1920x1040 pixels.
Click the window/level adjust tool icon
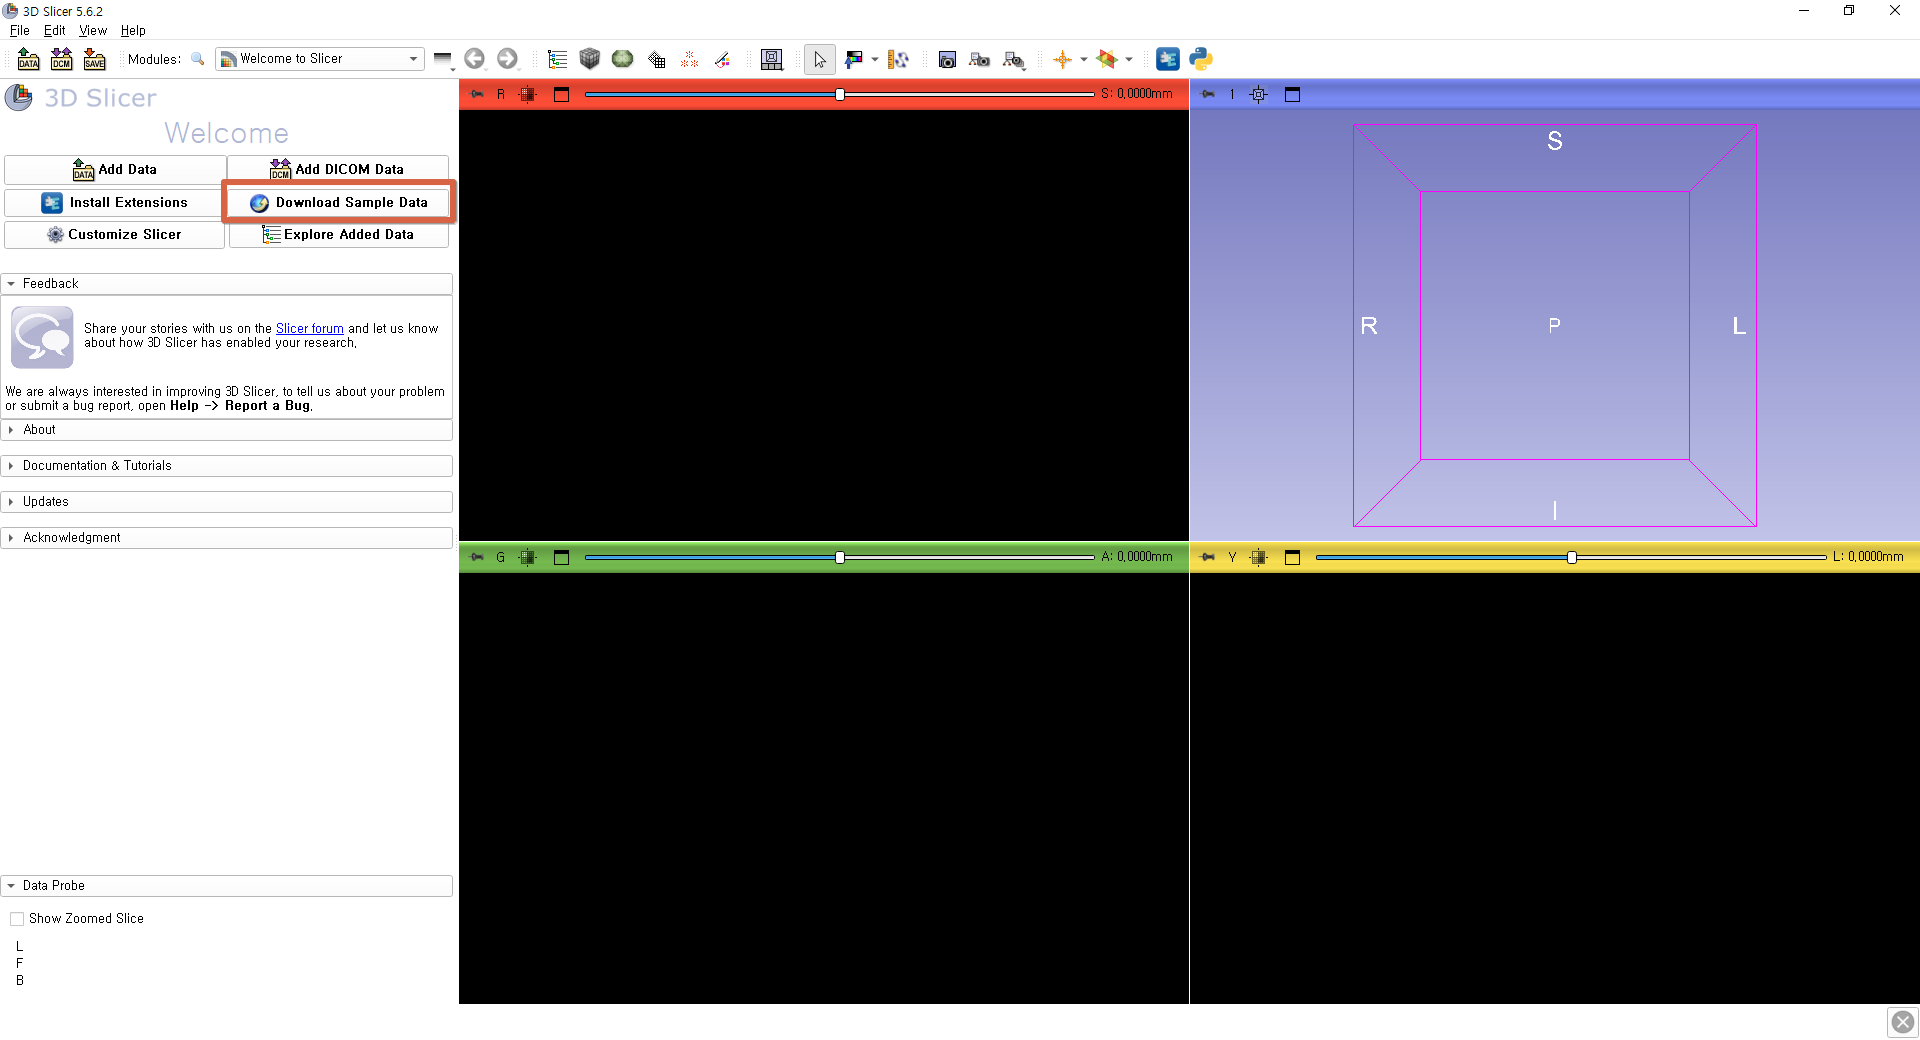(853, 59)
